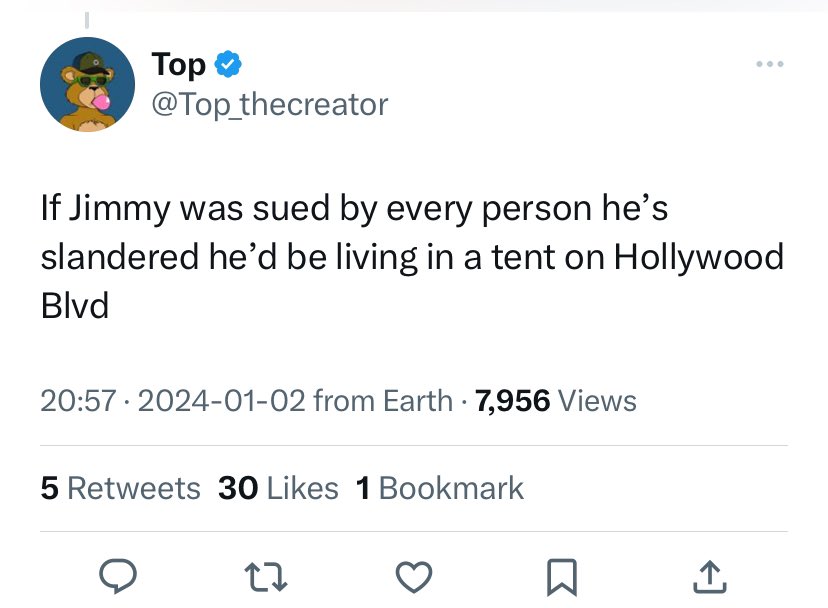
Task: Like the tweet with heart icon
Action: (414, 577)
